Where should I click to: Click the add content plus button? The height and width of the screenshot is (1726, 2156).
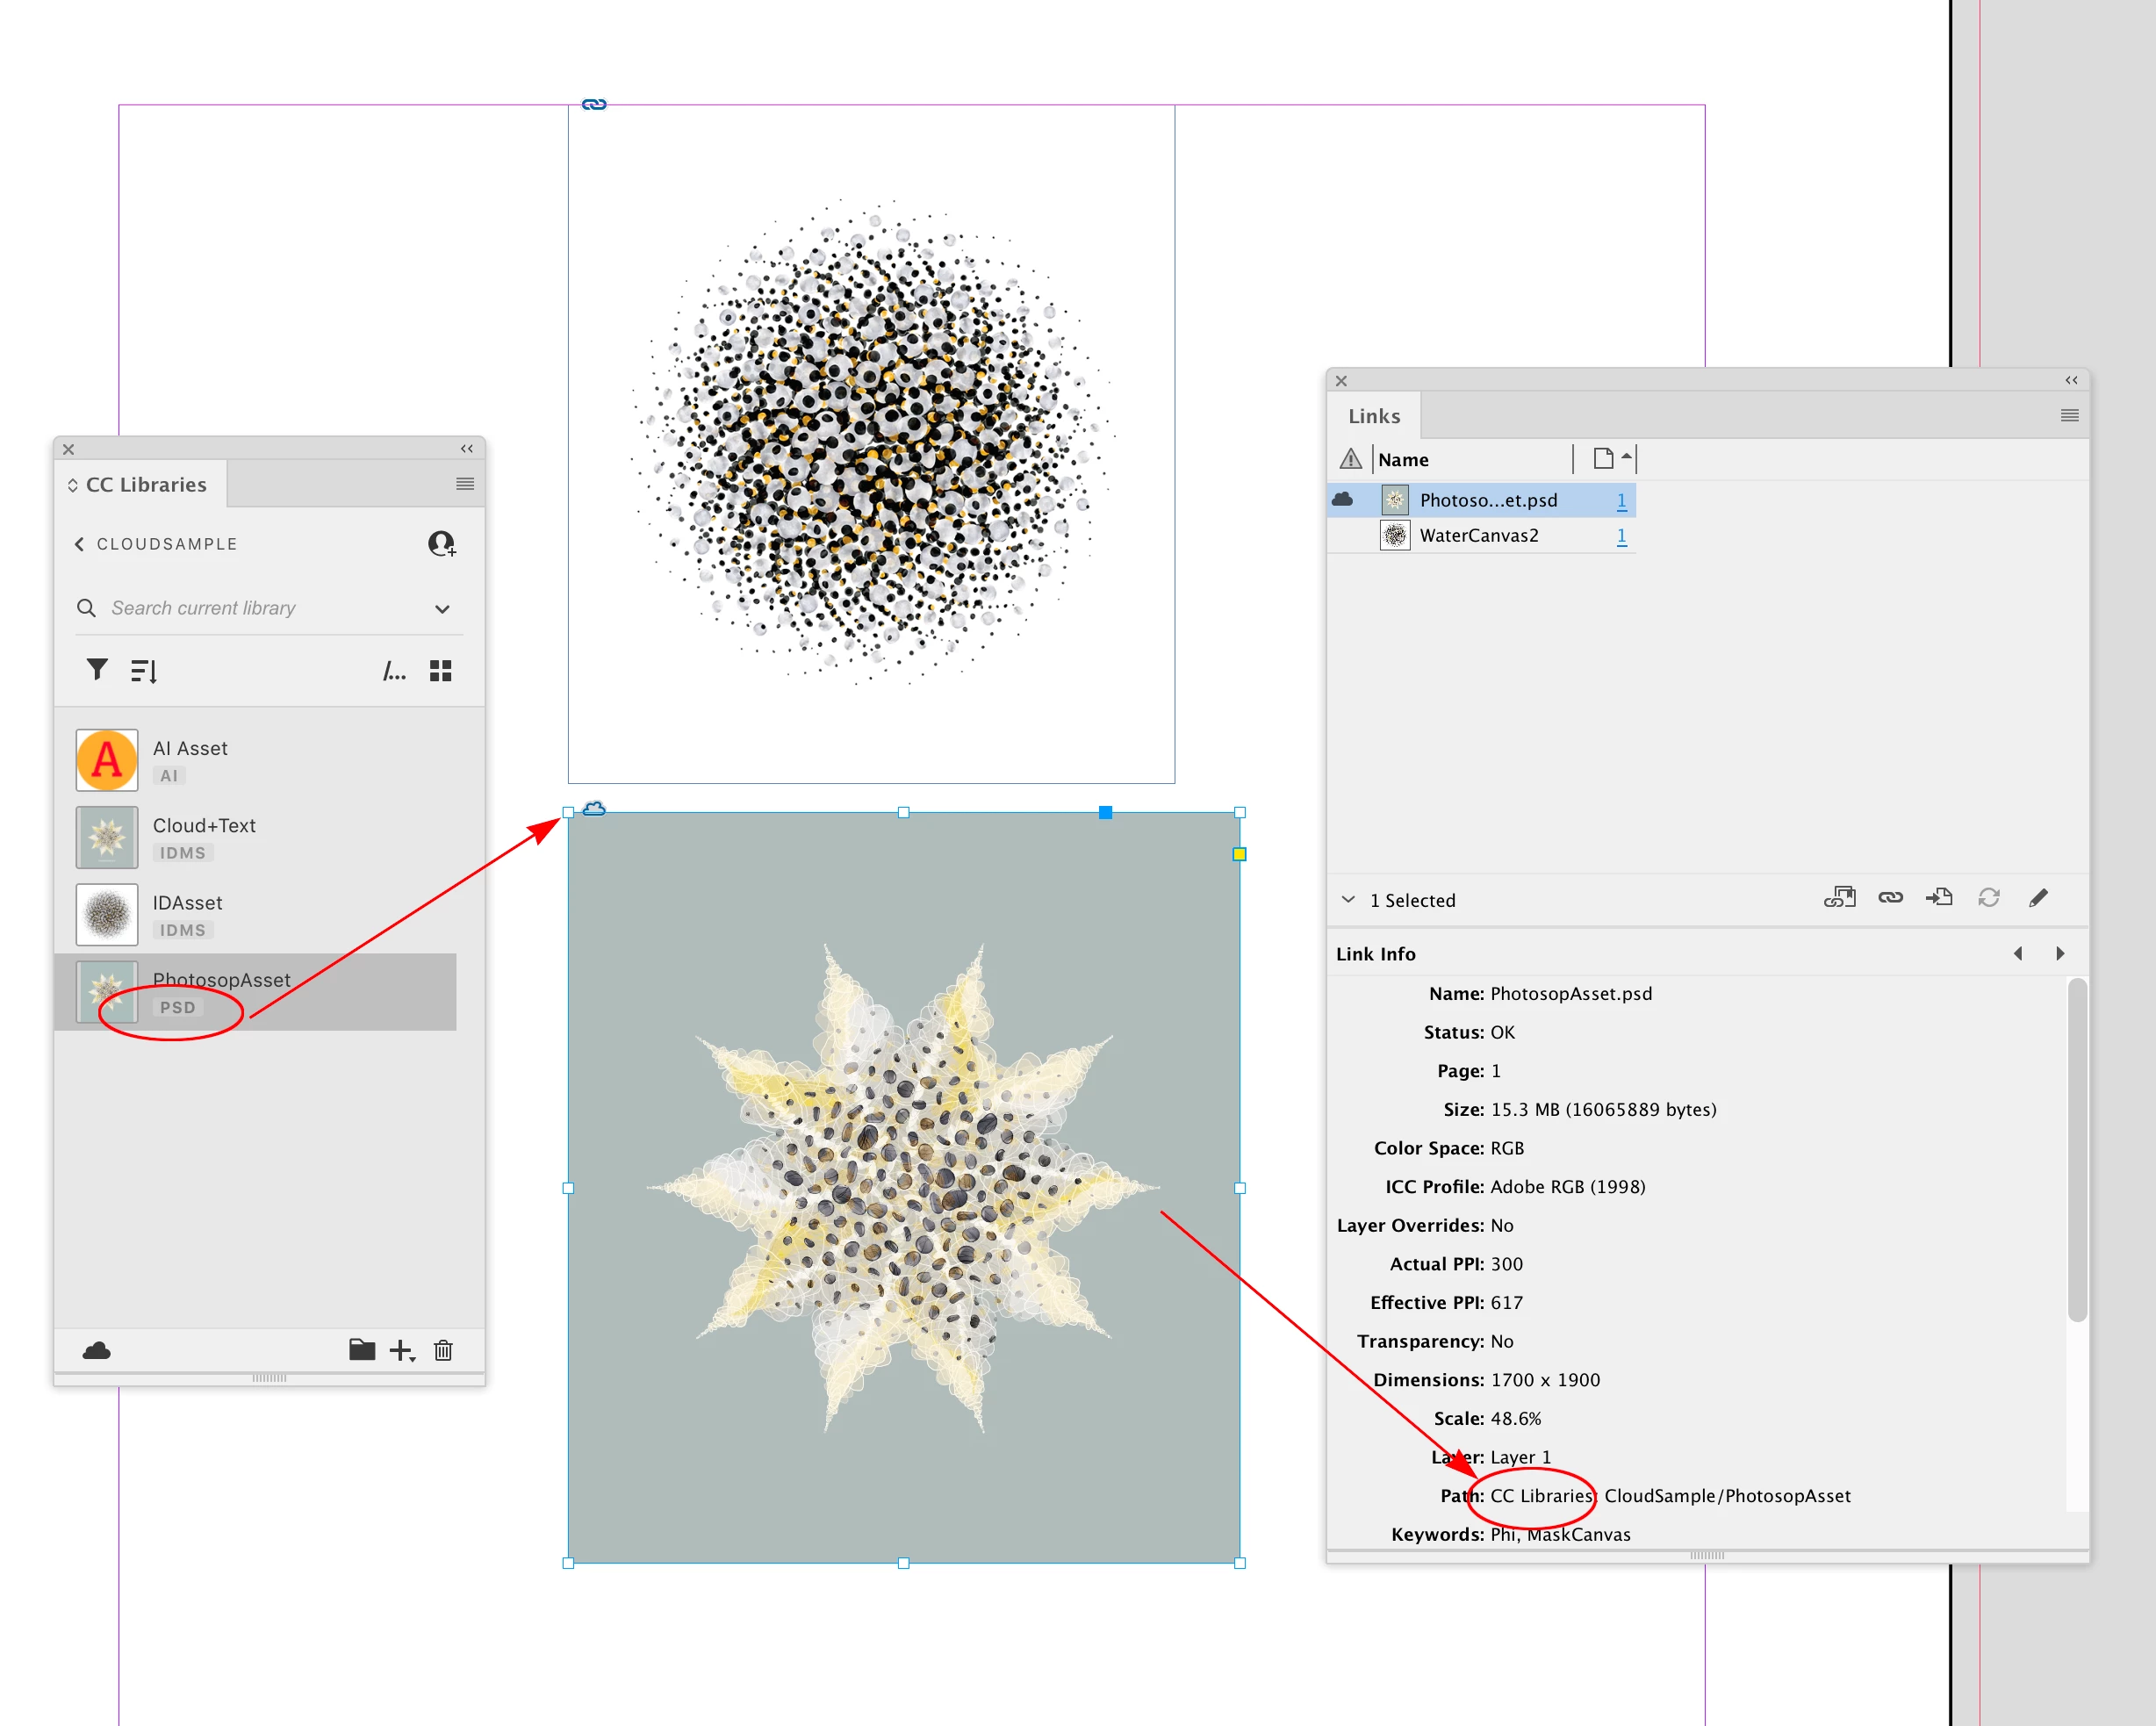[x=400, y=1350]
